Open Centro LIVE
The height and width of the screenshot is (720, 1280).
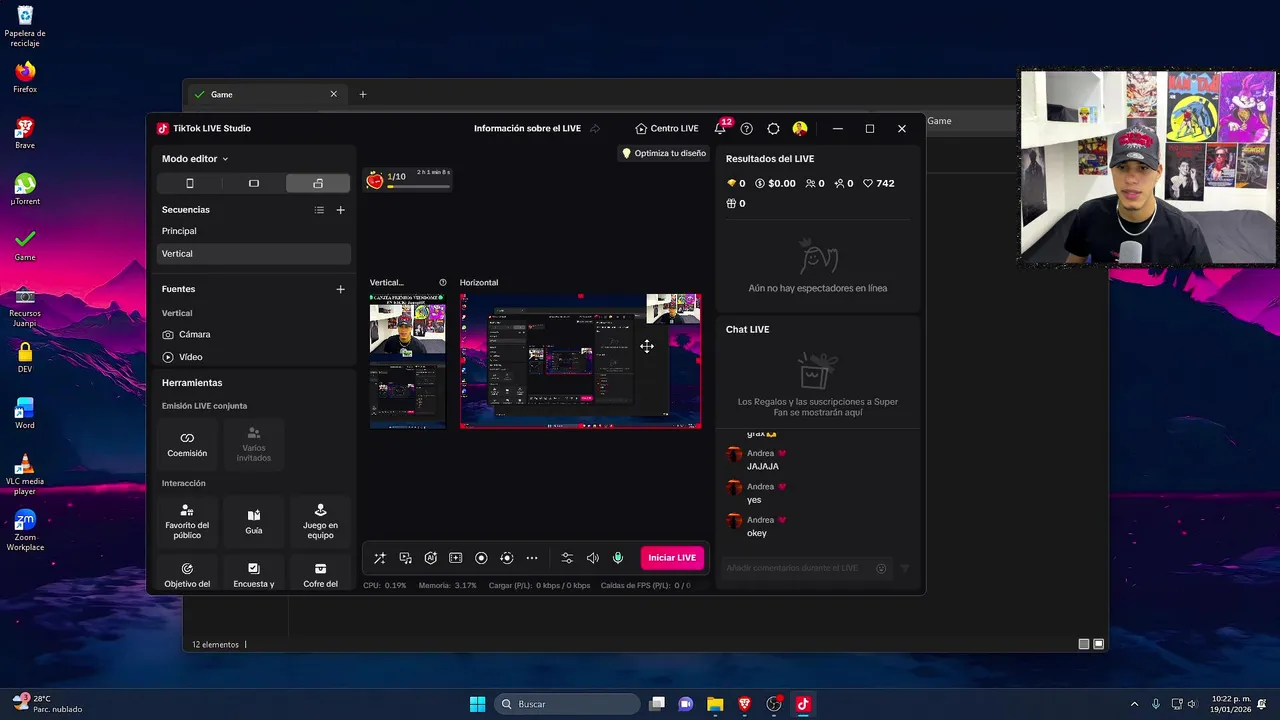click(x=667, y=129)
